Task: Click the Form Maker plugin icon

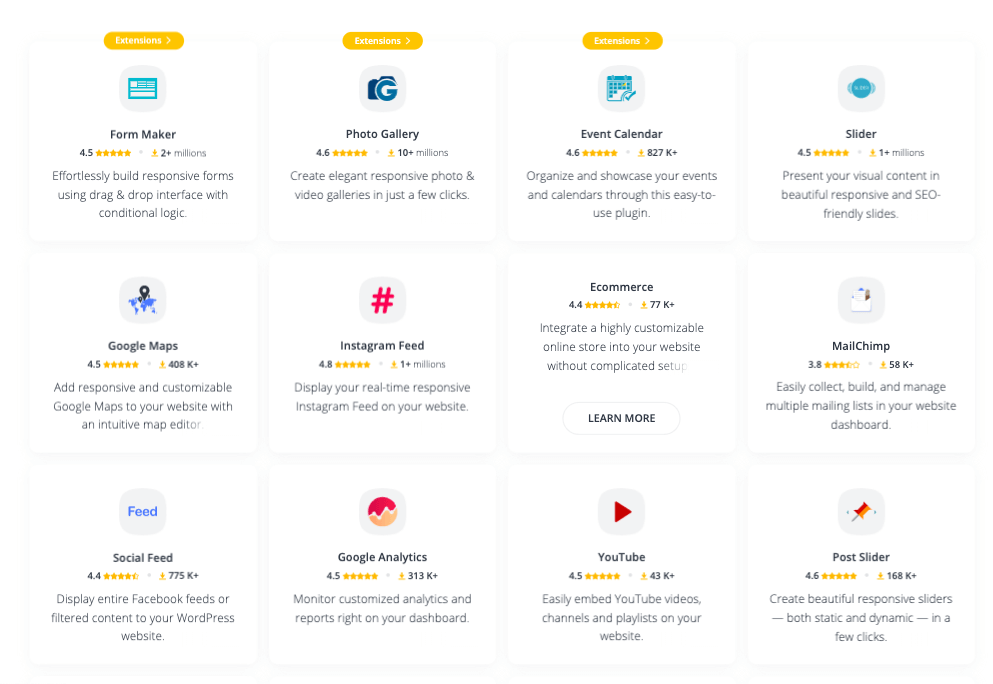Action: click(142, 89)
